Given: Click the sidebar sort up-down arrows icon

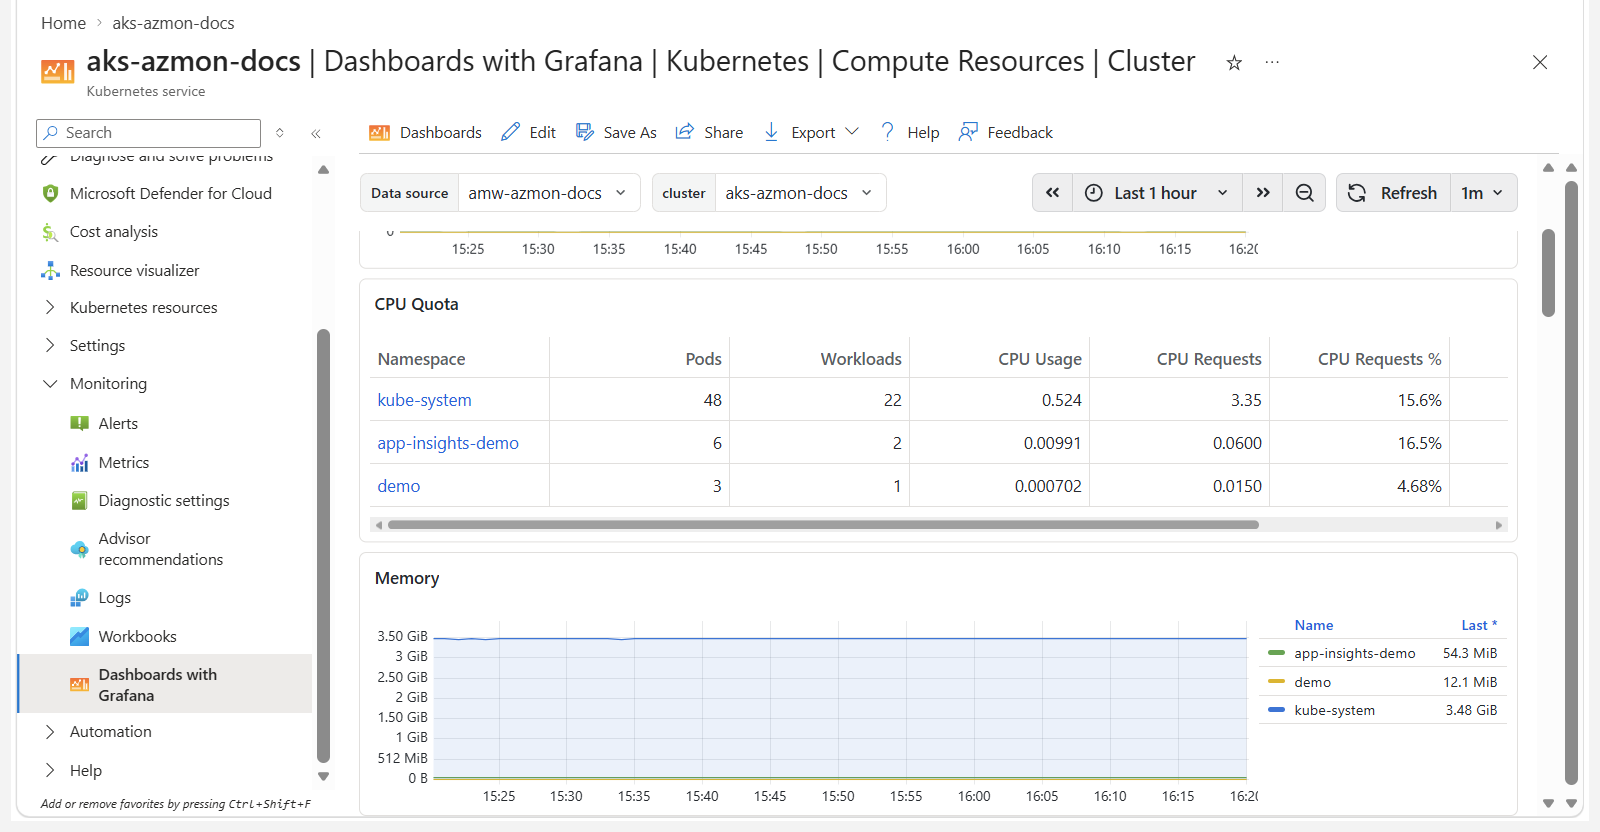Looking at the screenshot, I should pyautogui.click(x=280, y=133).
